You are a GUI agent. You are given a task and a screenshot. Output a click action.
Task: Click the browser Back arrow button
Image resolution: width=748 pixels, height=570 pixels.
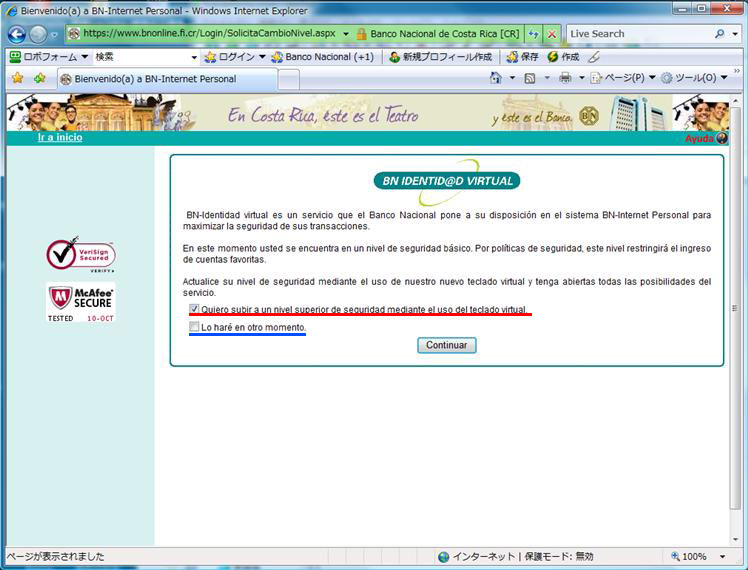click(x=17, y=34)
